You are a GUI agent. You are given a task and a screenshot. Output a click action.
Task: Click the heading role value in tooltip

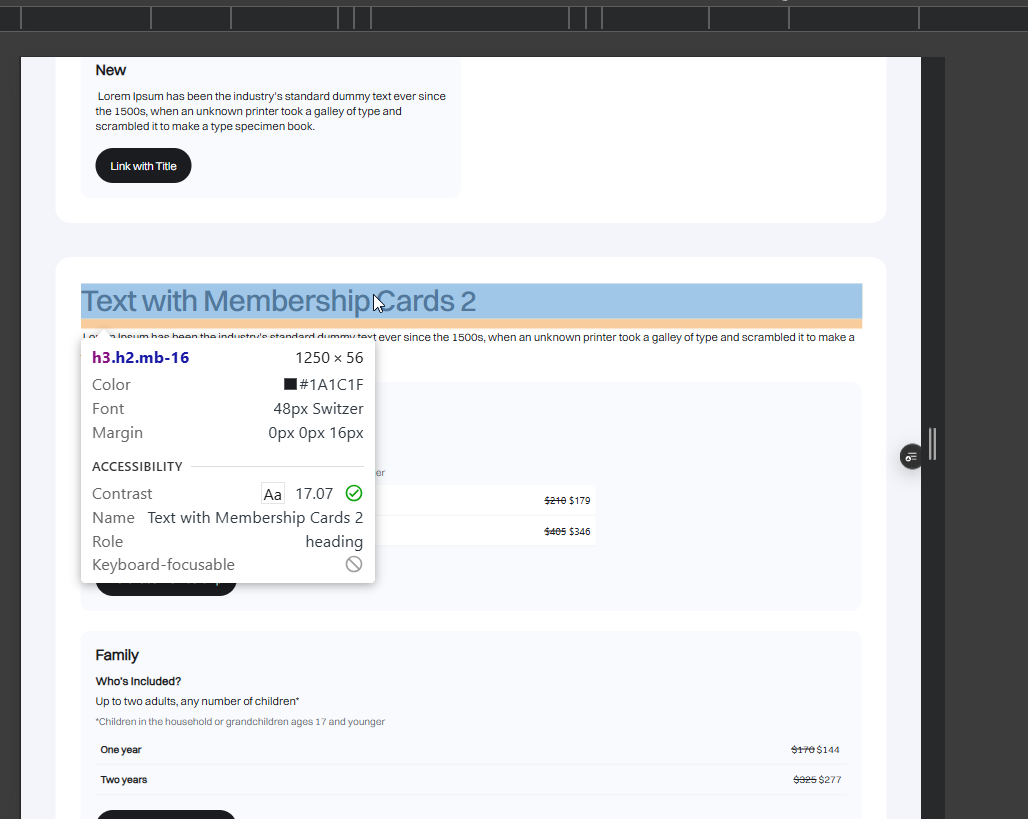334,542
